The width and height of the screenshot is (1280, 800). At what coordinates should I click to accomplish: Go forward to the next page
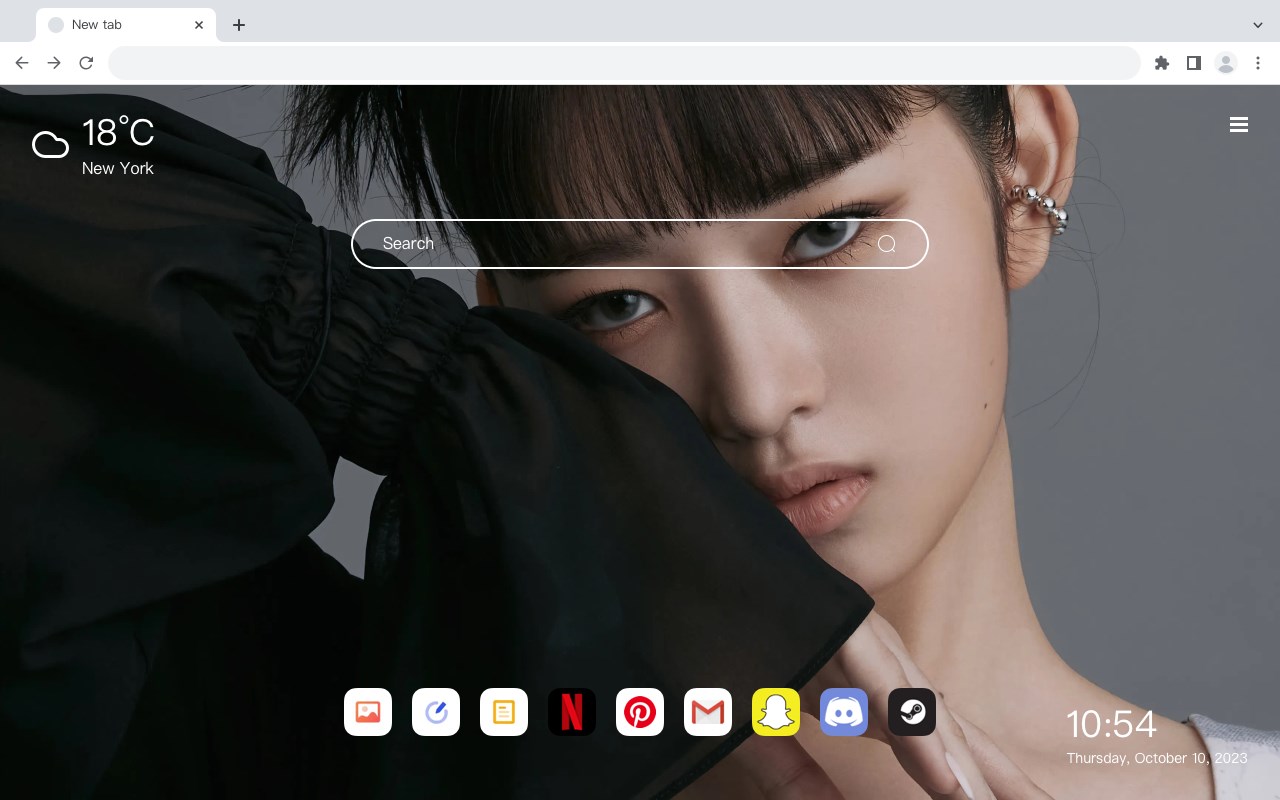tap(54, 63)
